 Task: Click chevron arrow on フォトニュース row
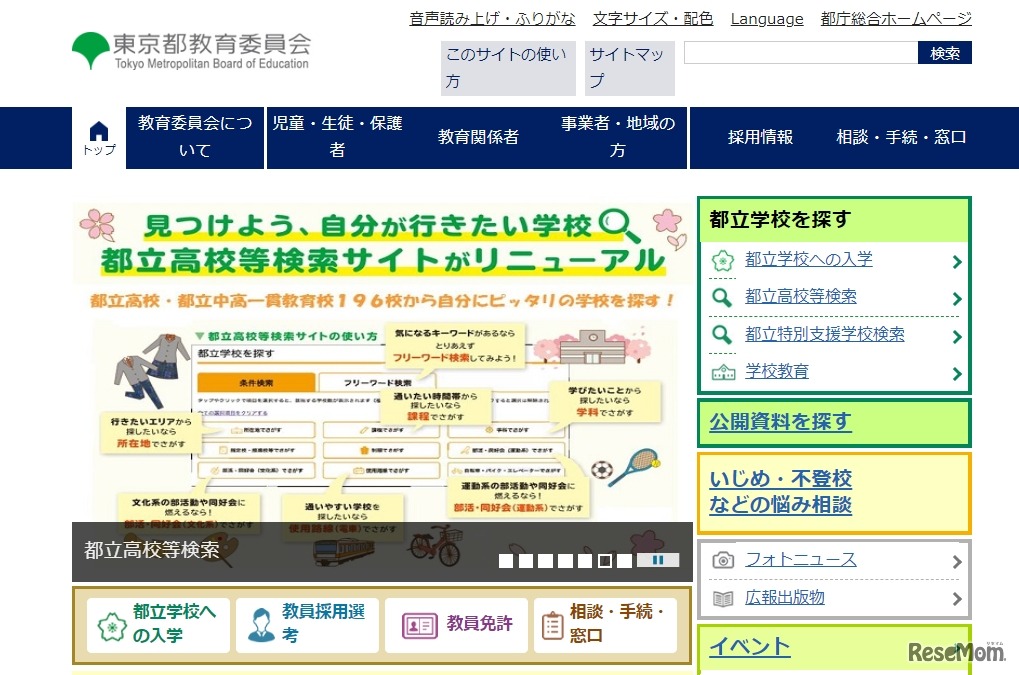pos(957,562)
